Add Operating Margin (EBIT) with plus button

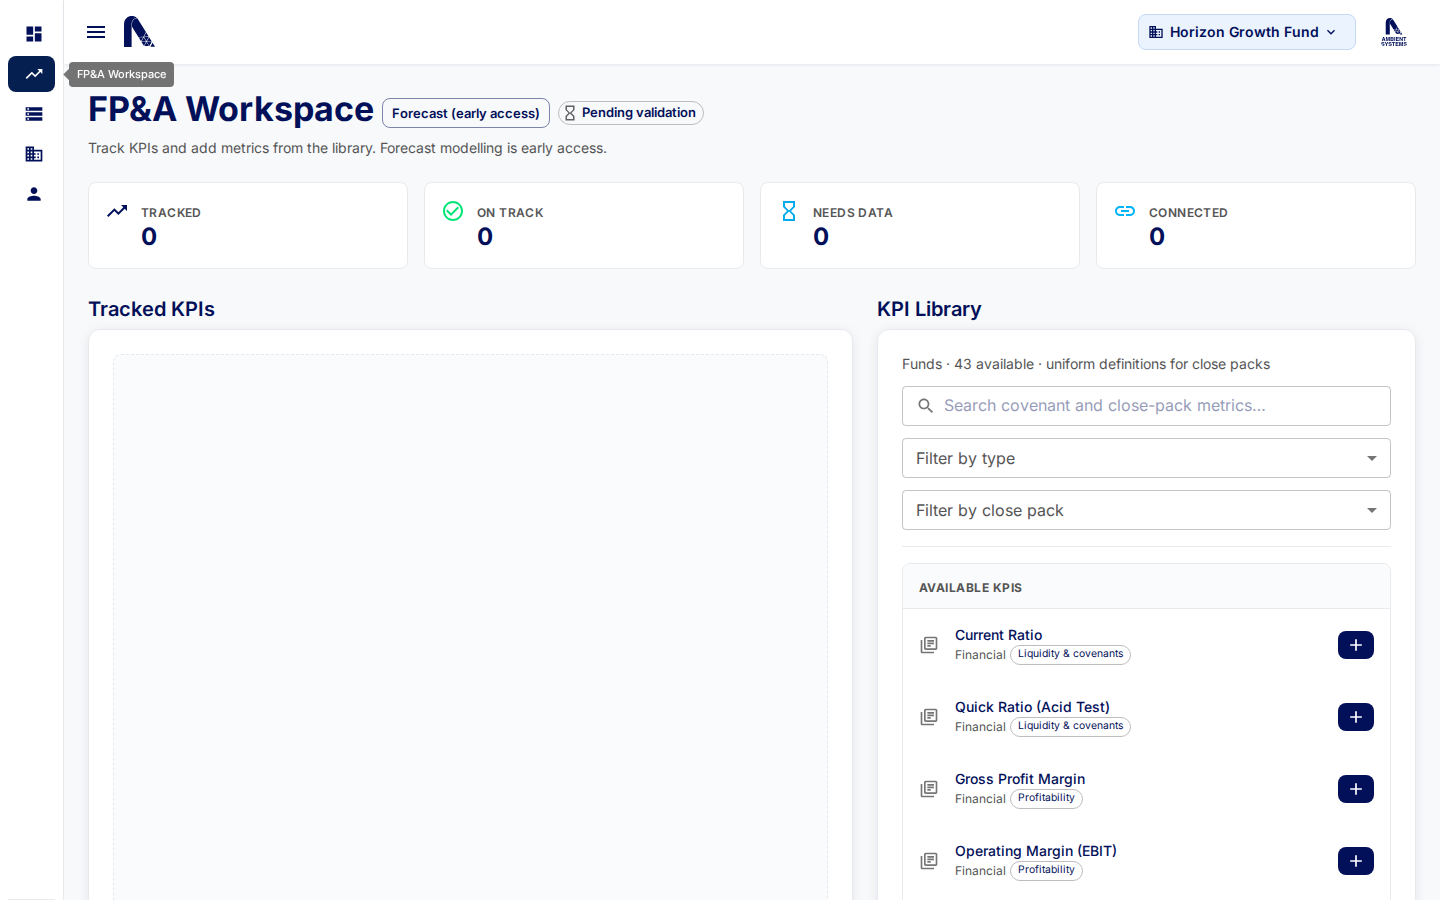1356,861
